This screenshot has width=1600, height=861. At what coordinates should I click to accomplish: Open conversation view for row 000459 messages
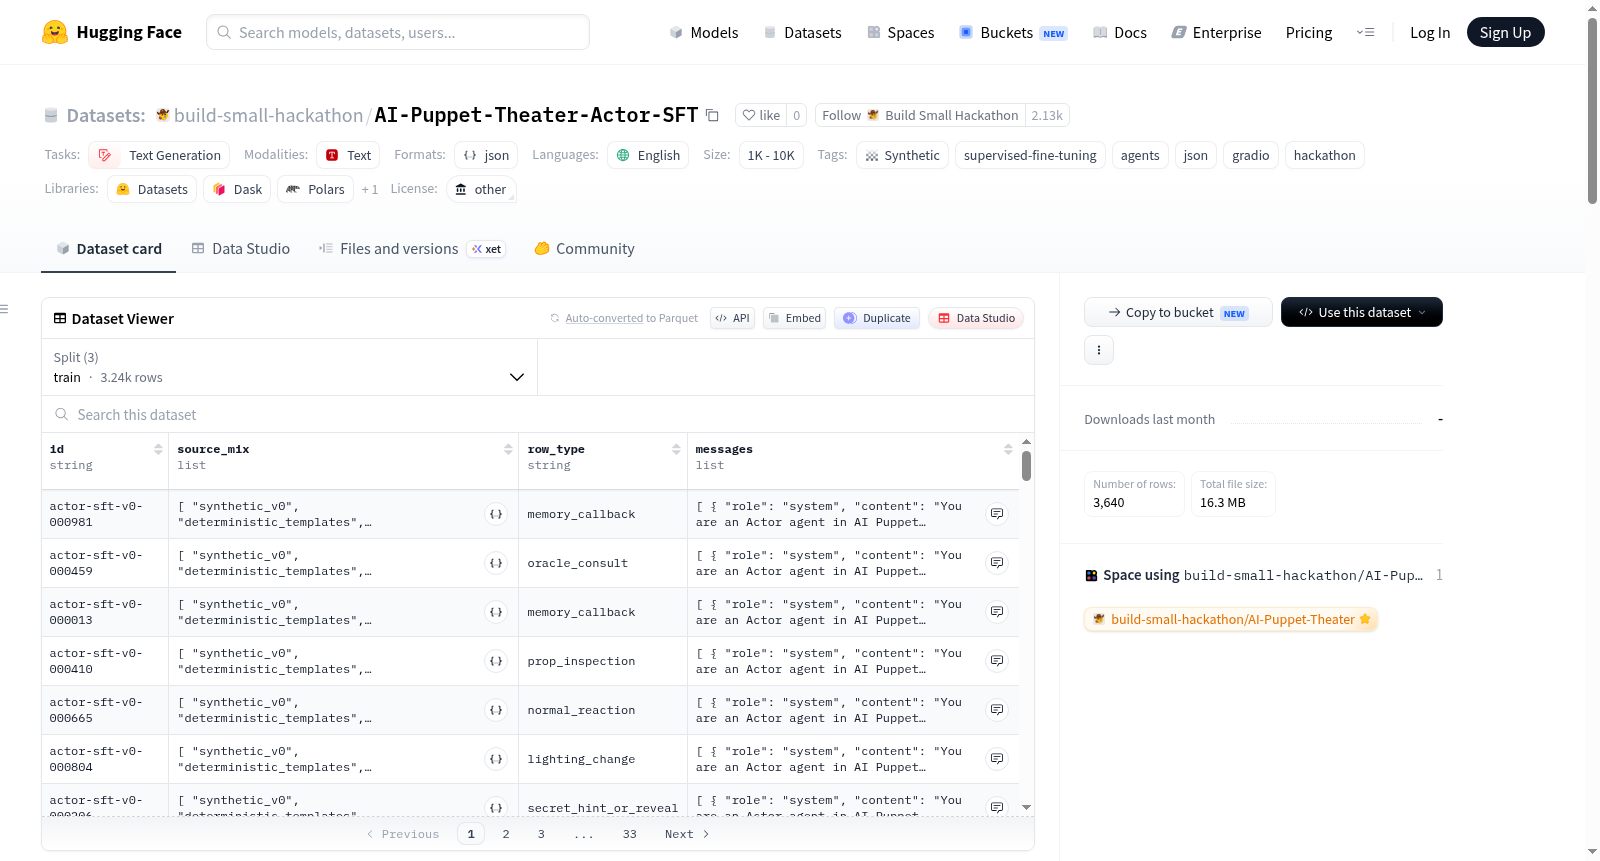997,563
